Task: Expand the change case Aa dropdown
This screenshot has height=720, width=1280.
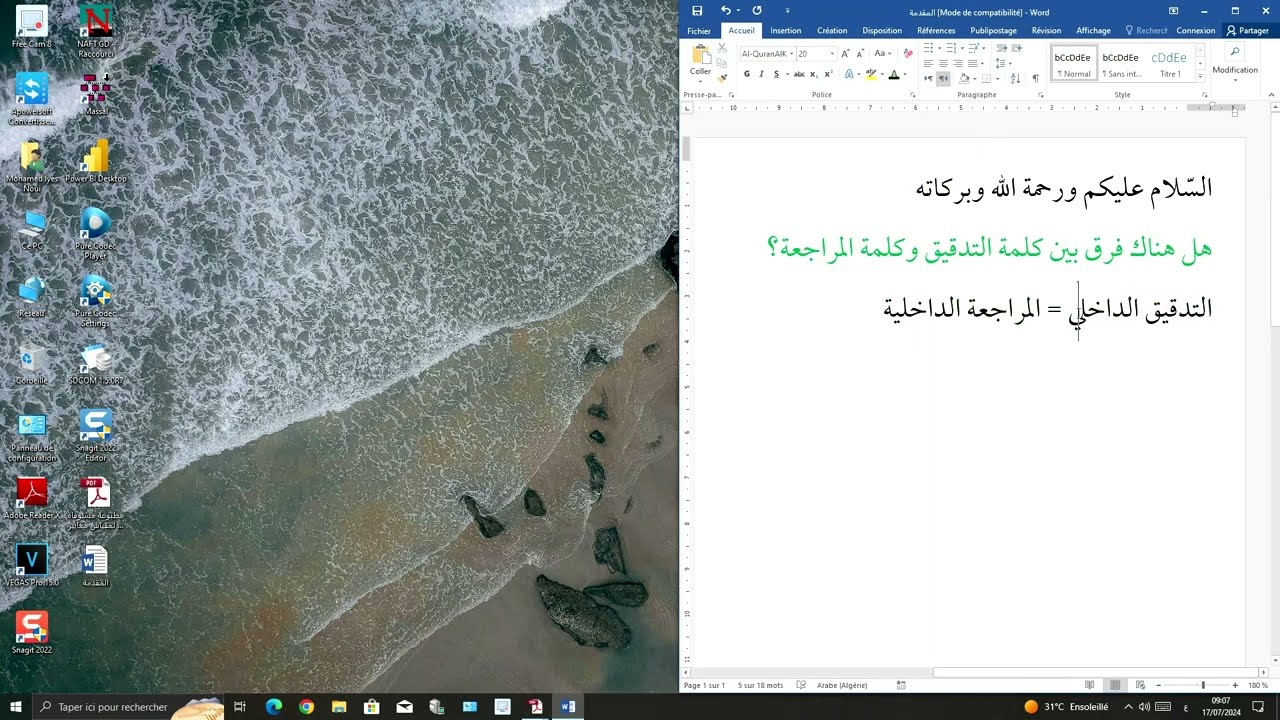Action: 883,53
